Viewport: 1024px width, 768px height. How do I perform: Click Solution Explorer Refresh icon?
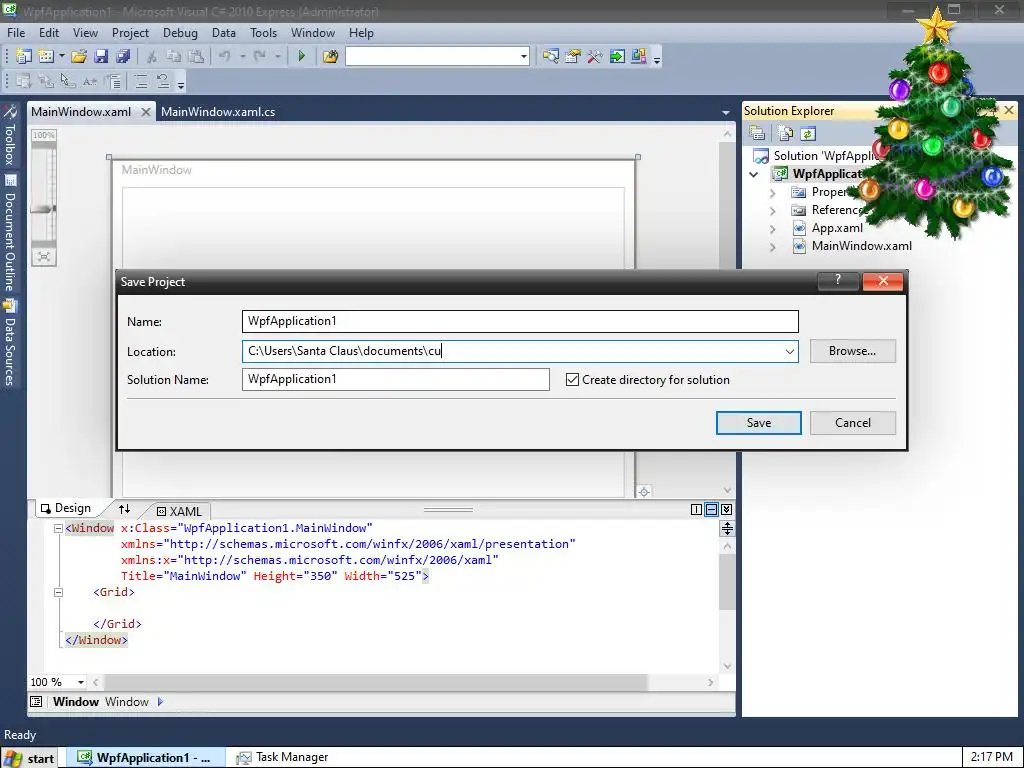(x=808, y=133)
